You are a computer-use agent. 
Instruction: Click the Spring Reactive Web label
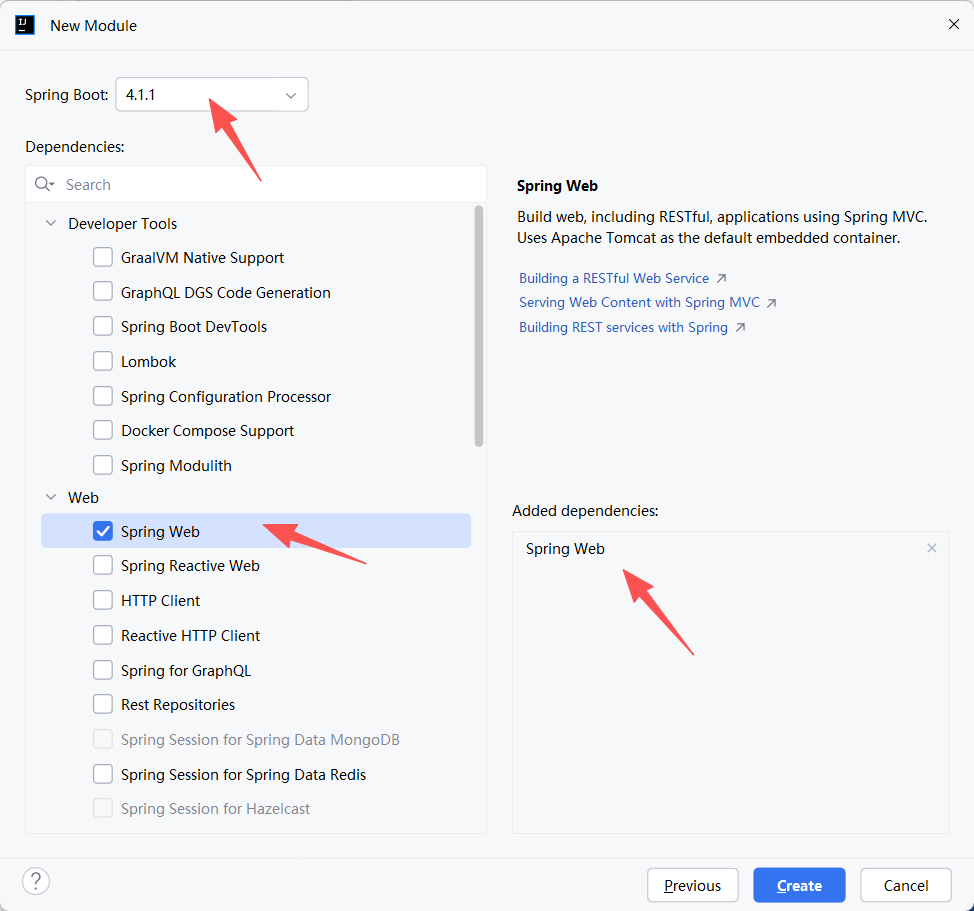coord(190,566)
